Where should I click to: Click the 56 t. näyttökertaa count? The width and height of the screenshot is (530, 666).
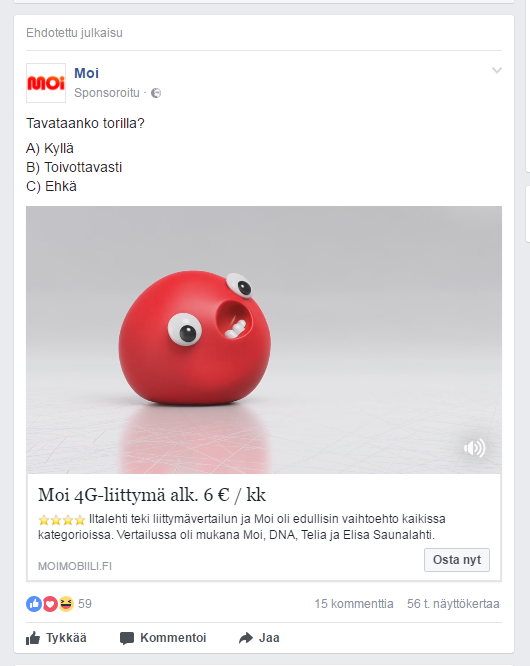[x=453, y=604]
